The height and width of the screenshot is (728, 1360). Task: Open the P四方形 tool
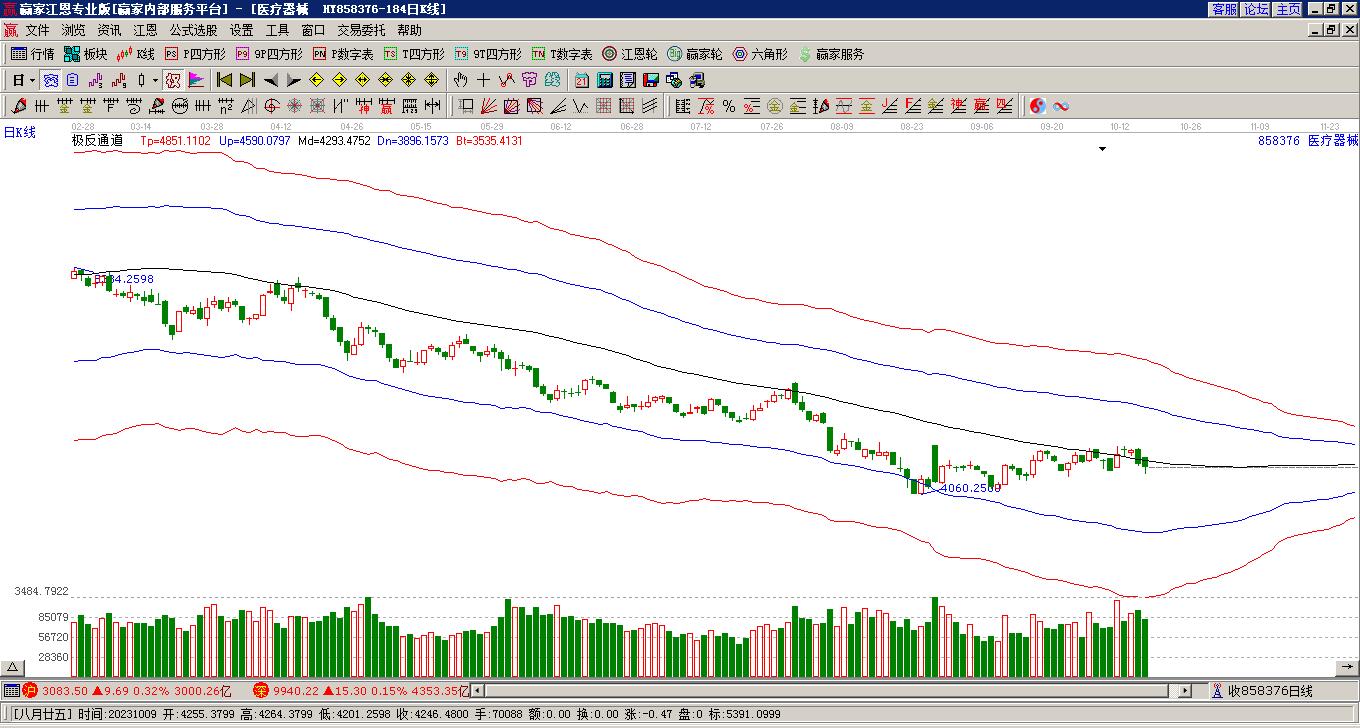tap(195, 54)
